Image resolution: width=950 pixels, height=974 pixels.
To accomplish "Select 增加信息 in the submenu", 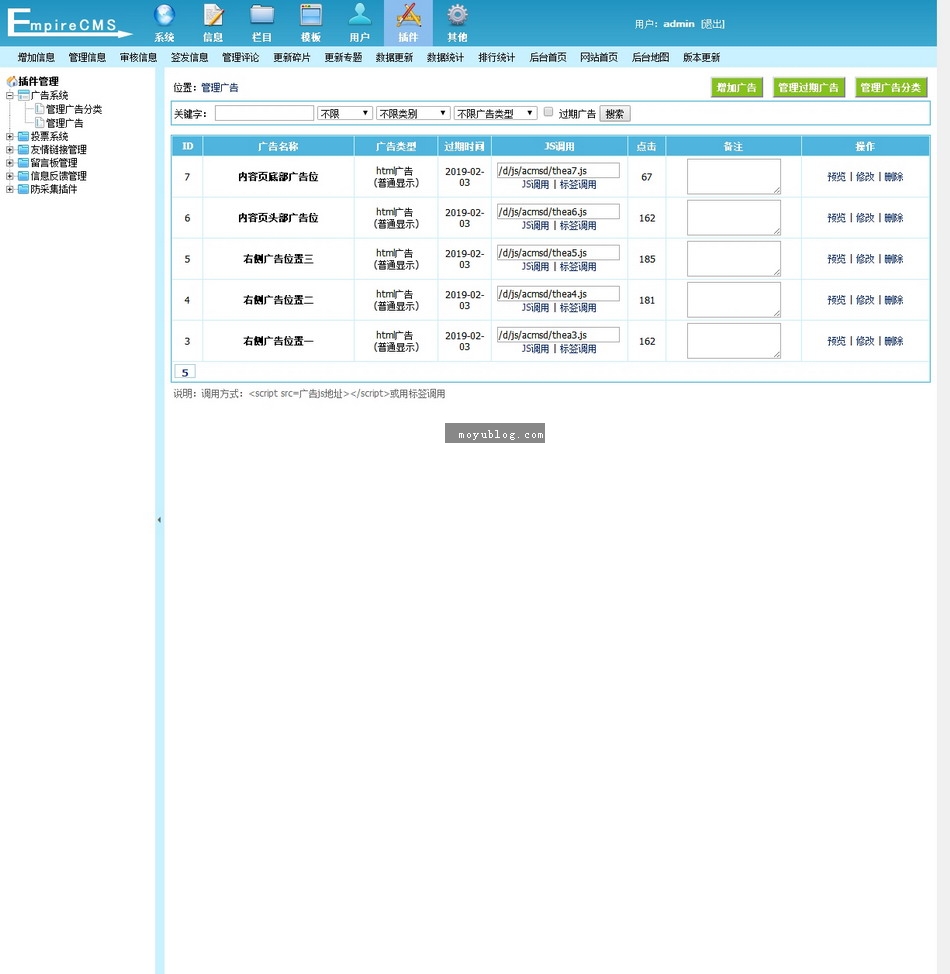I will click(x=36, y=57).
